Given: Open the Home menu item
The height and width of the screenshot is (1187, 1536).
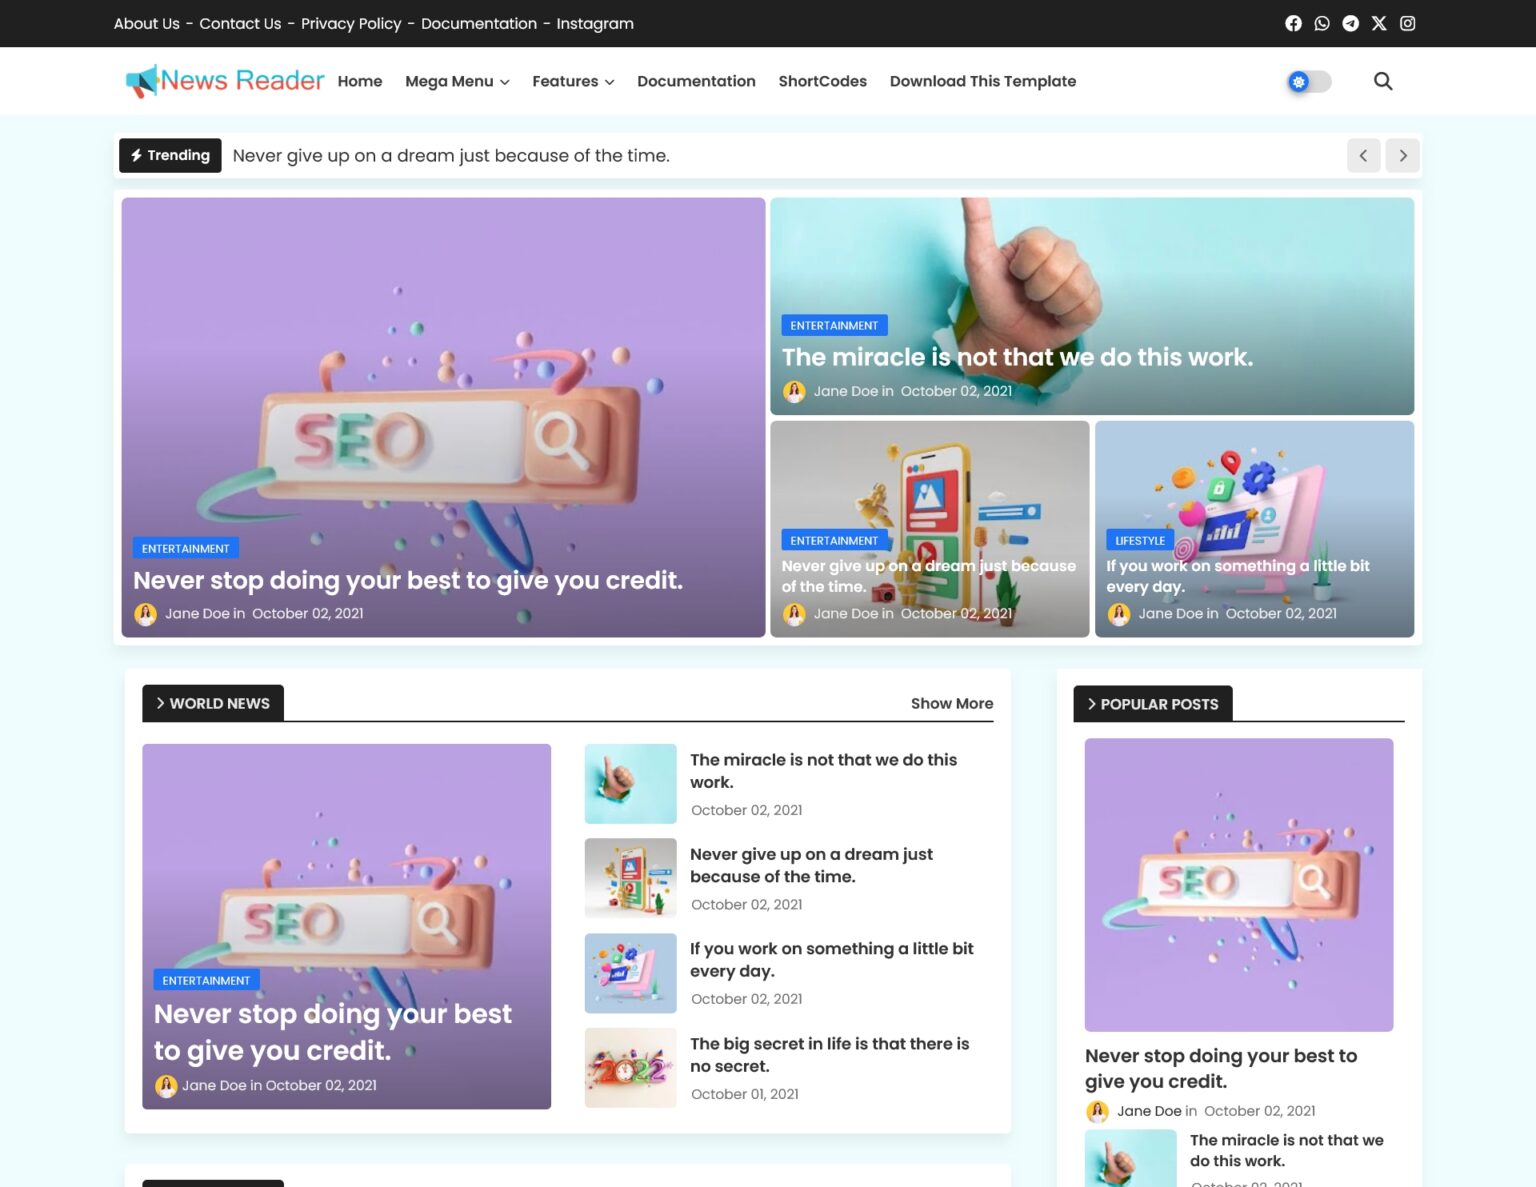Looking at the screenshot, I should (x=359, y=81).
